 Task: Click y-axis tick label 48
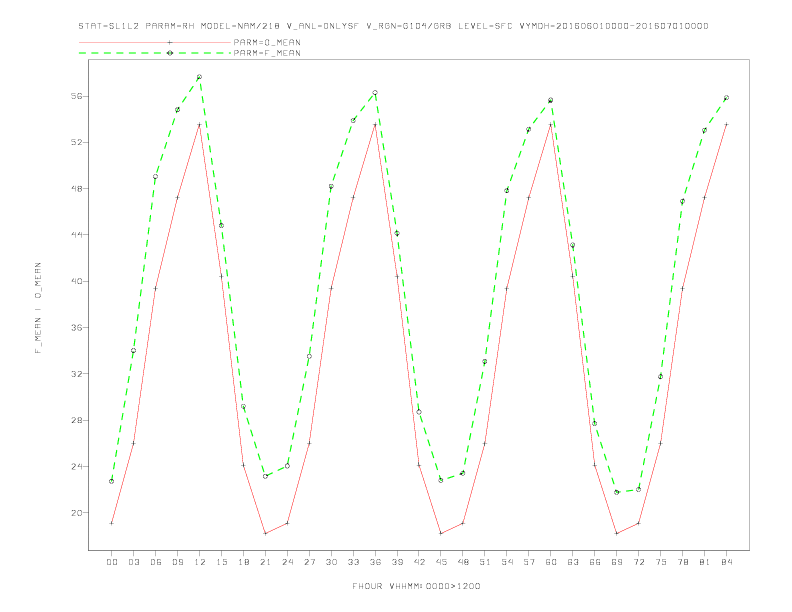[77, 188]
